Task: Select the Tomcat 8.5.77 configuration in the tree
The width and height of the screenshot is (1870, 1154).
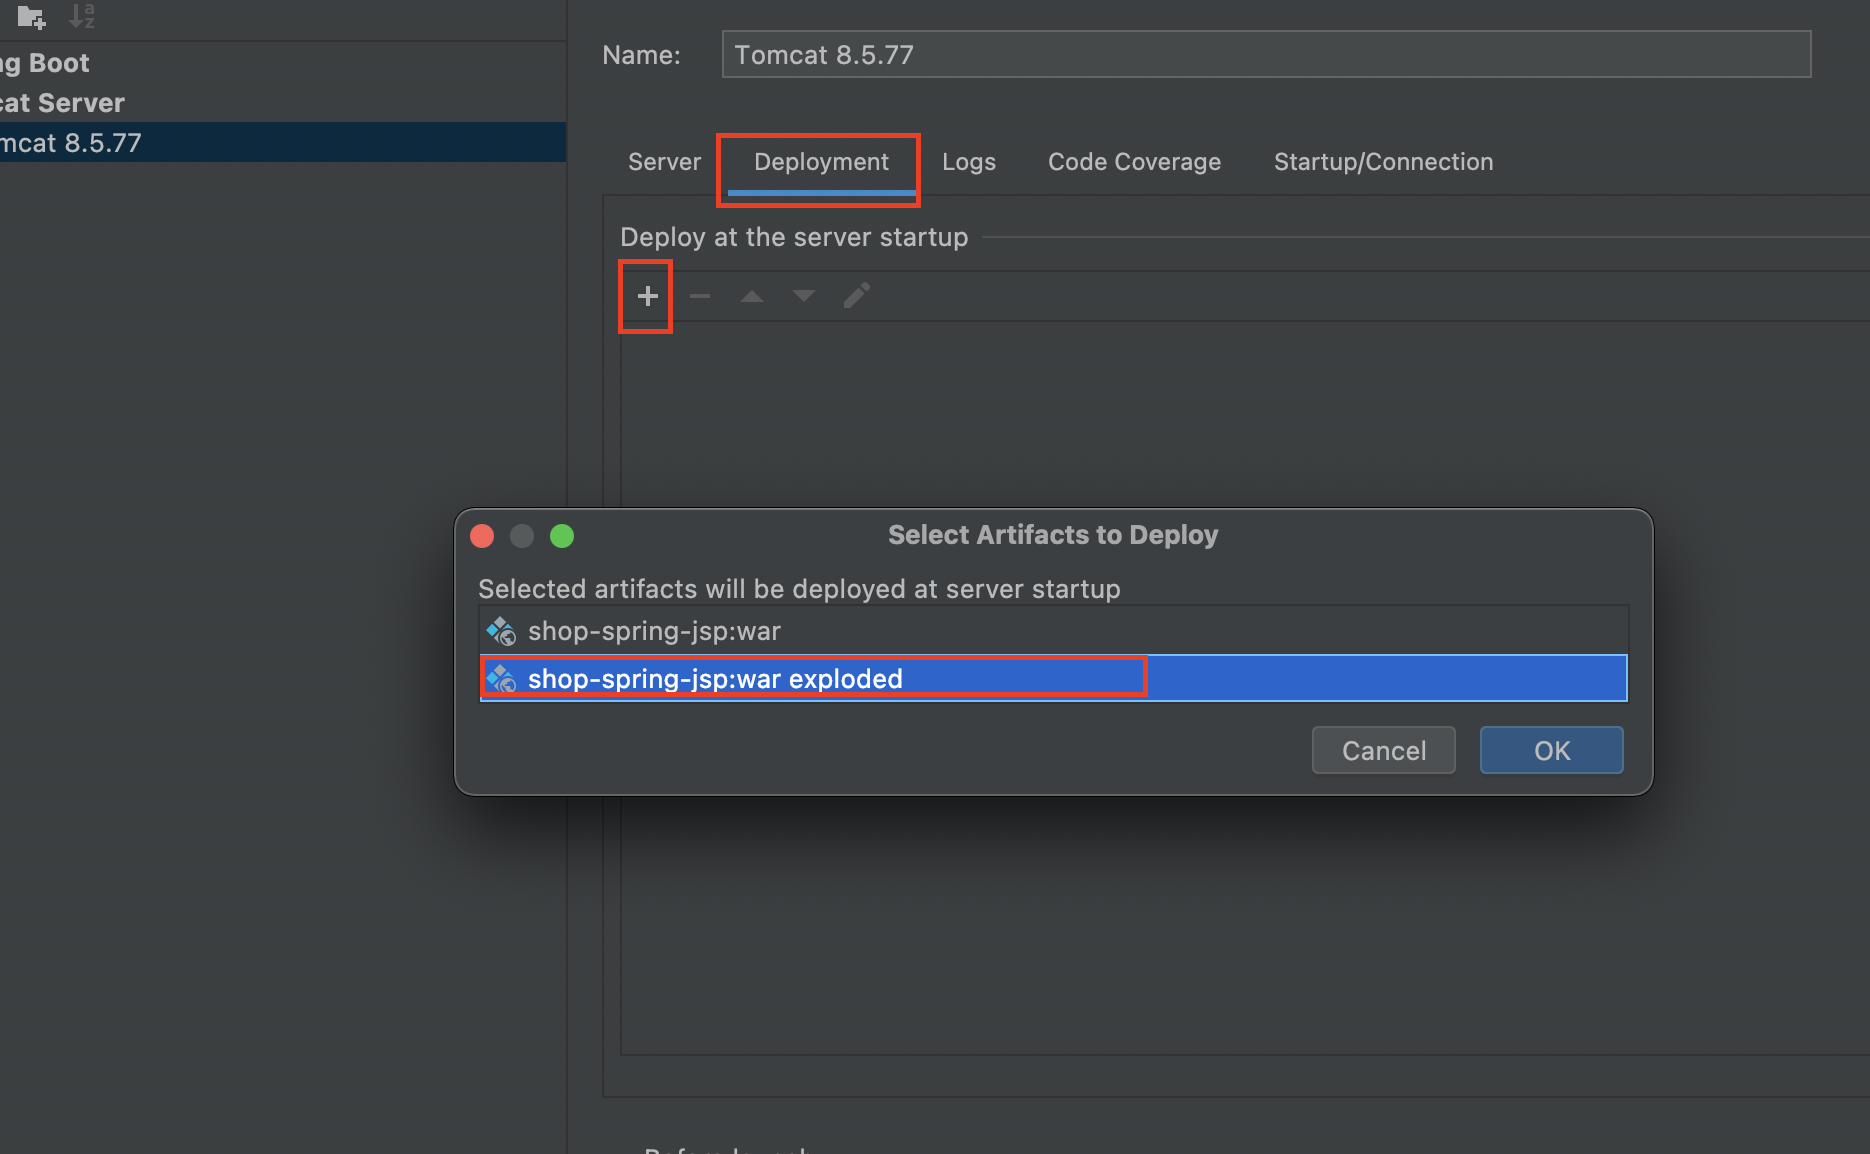Action: [283, 143]
